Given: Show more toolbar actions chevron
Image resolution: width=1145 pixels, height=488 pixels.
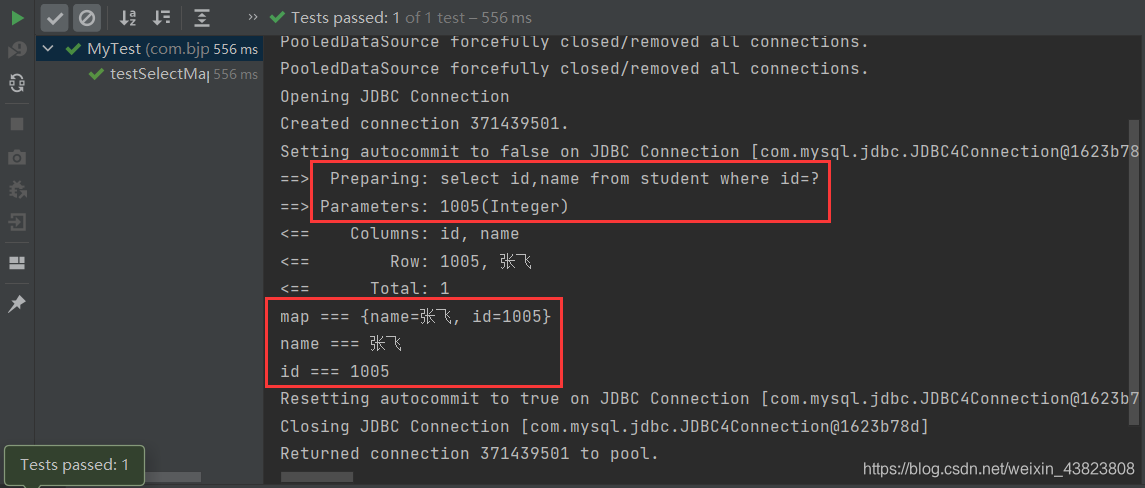Looking at the screenshot, I should pyautogui.click(x=251, y=17).
